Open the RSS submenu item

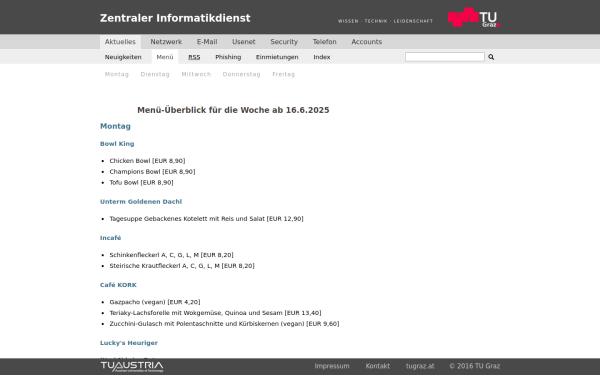(194, 57)
